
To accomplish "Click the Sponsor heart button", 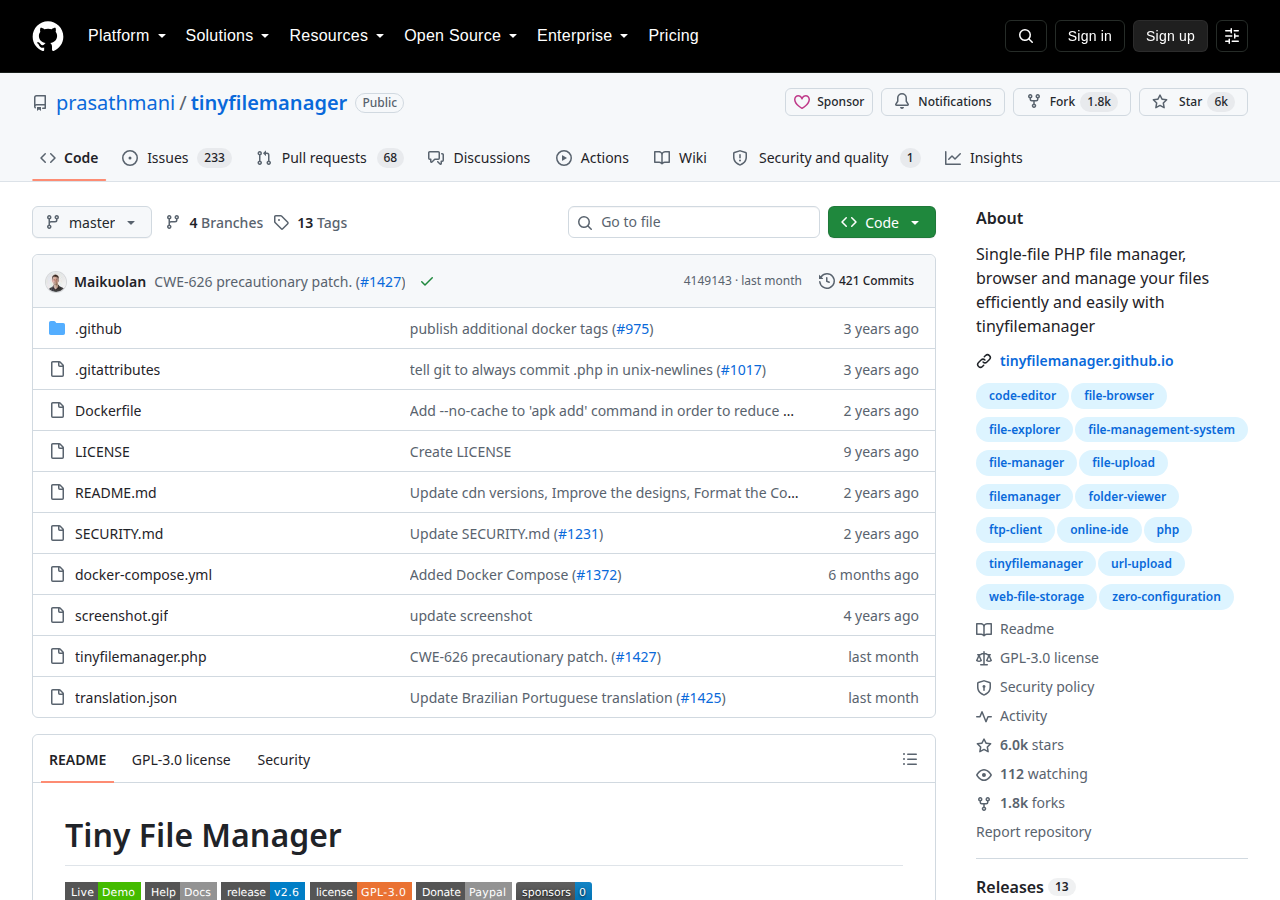I will (829, 102).
